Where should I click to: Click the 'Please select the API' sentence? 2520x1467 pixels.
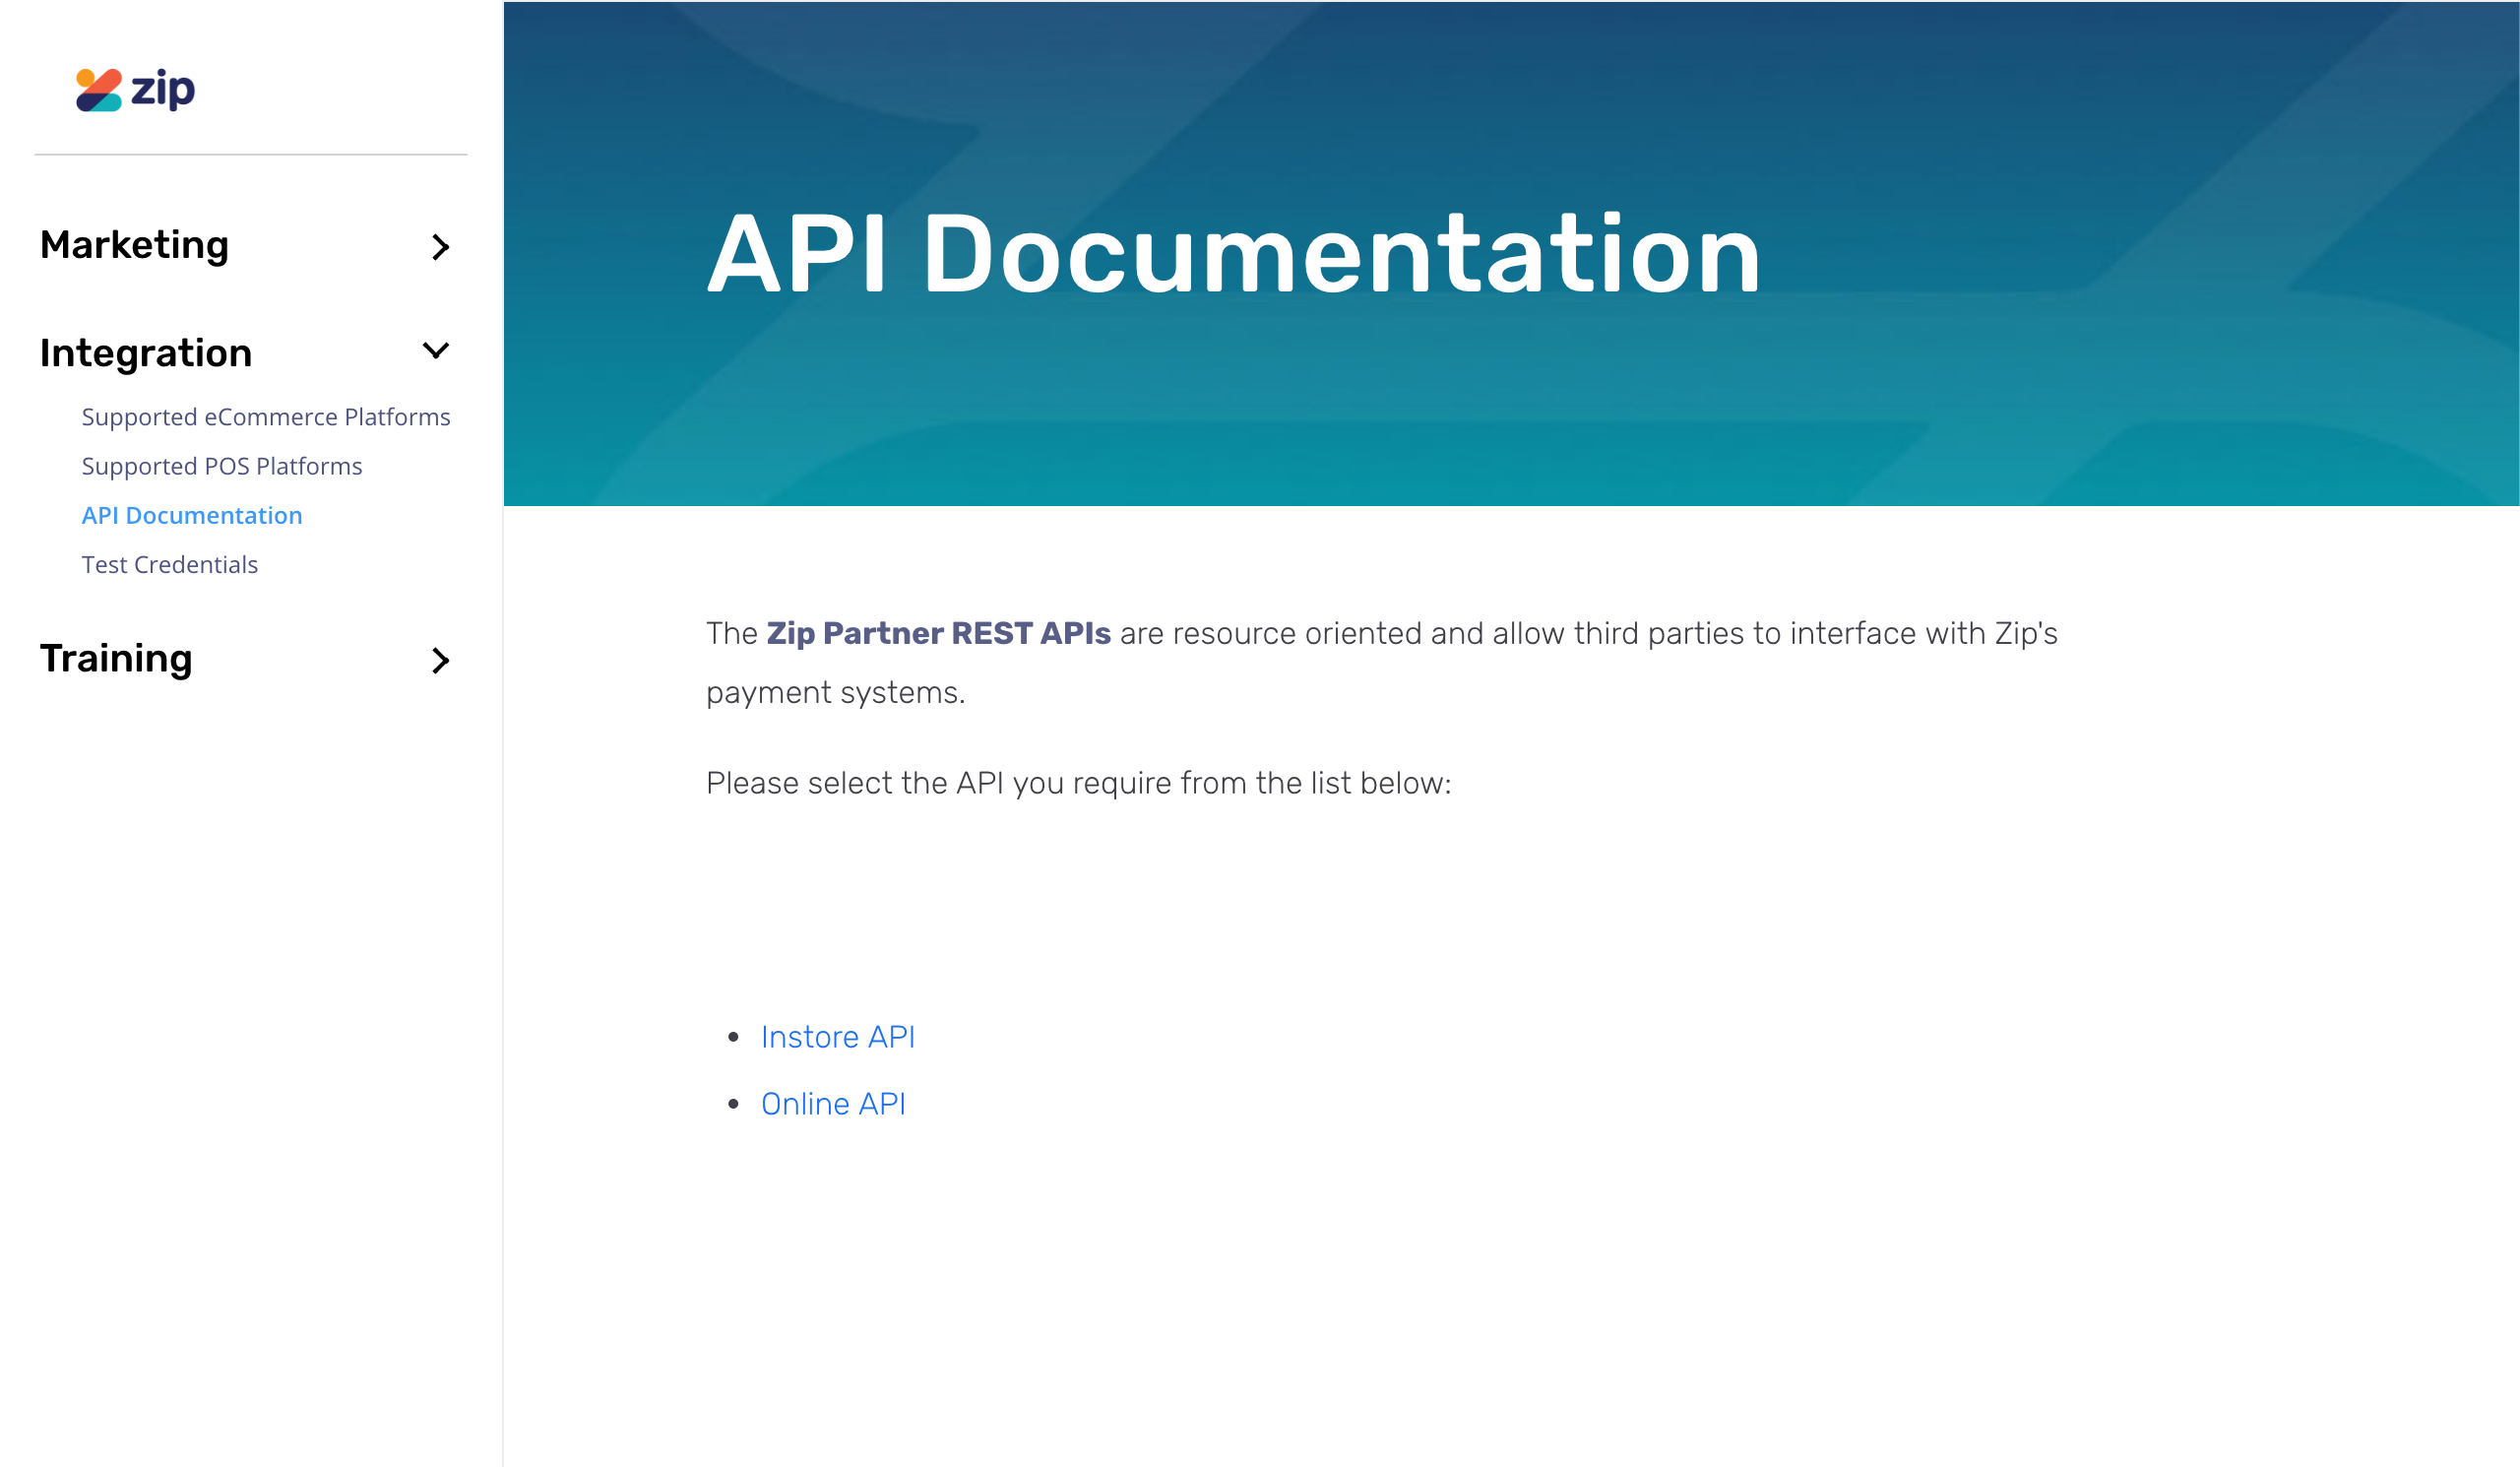pyautogui.click(x=1078, y=783)
